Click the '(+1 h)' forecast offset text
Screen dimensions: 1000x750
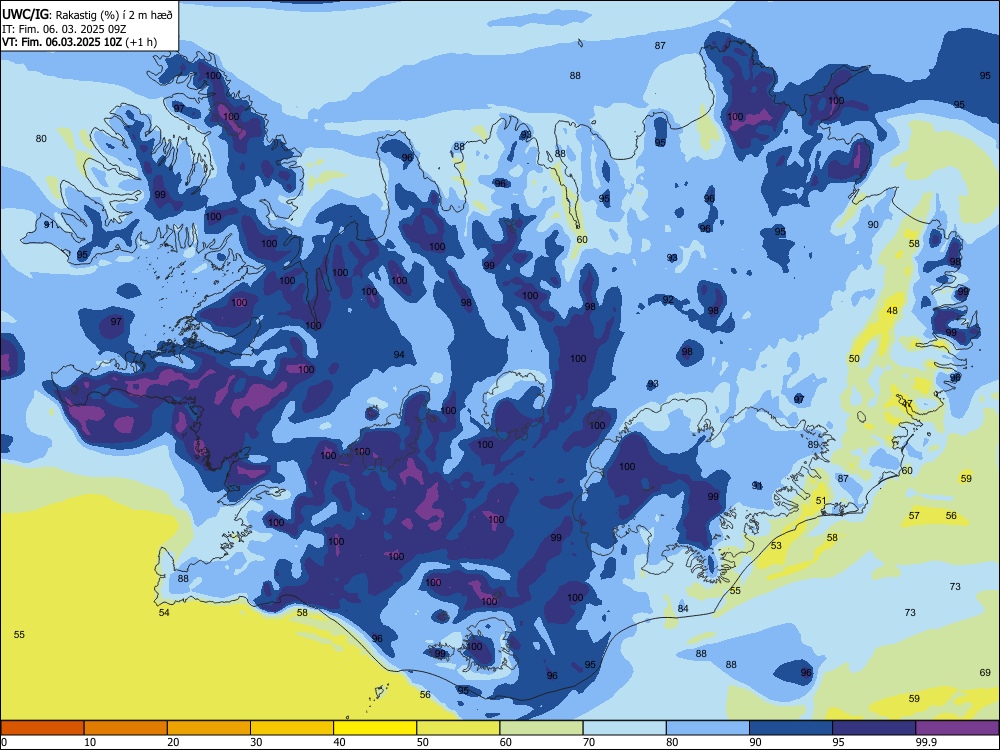coord(141,42)
